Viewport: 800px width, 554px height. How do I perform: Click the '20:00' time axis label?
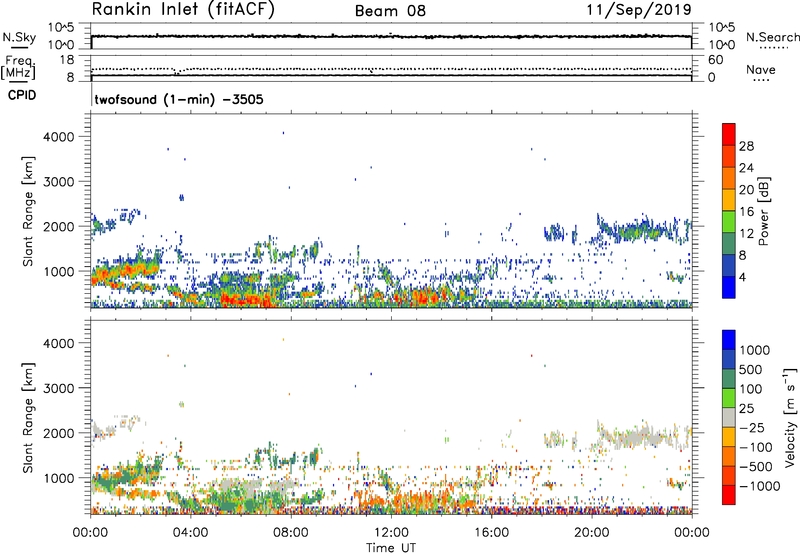(592, 533)
